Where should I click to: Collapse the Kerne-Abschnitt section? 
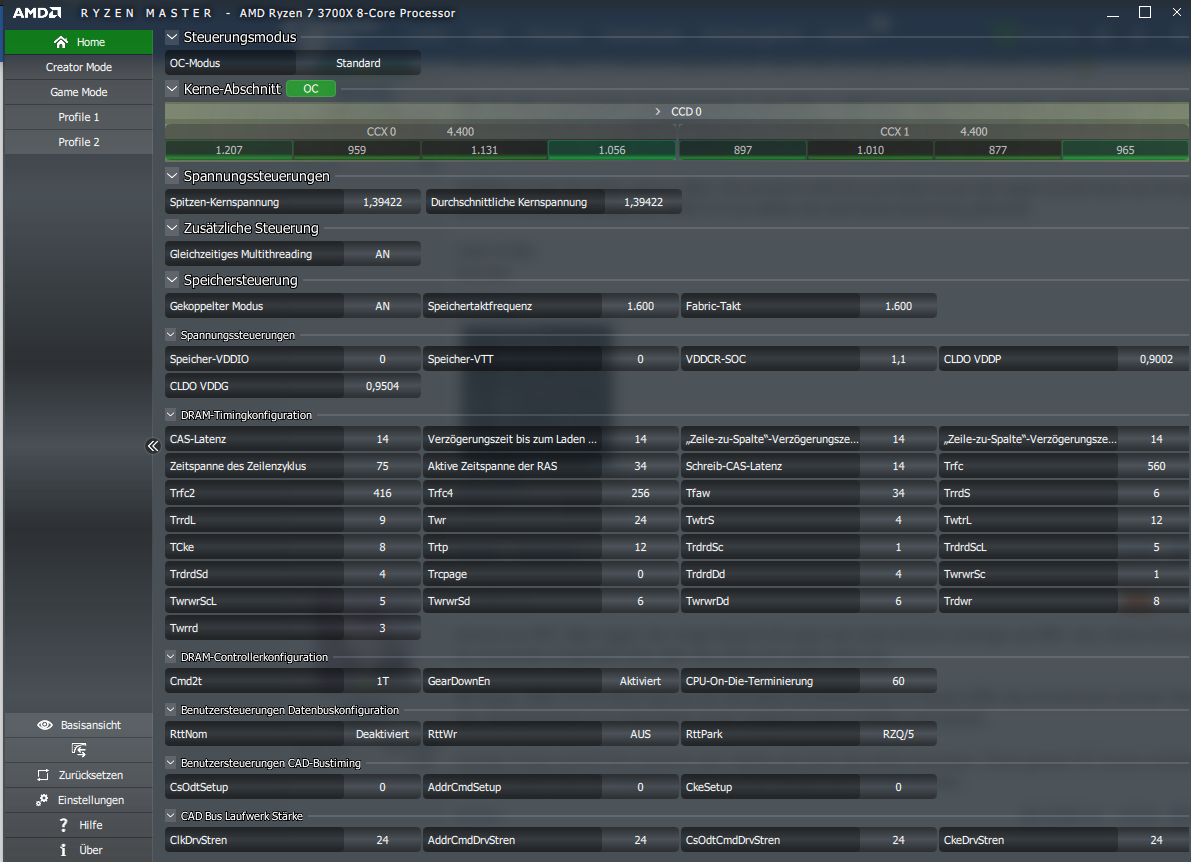pos(172,89)
